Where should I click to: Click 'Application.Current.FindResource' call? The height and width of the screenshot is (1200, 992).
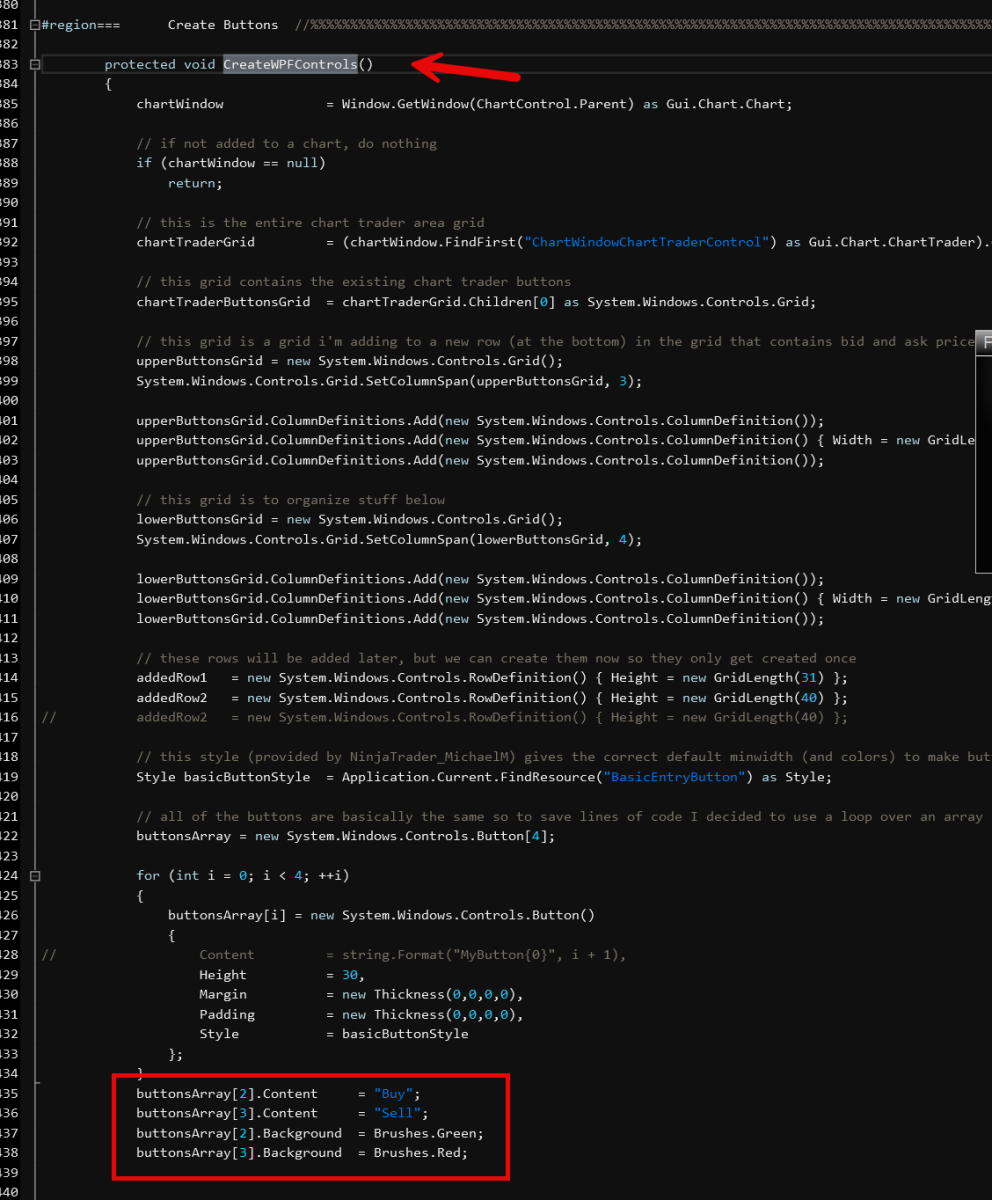click(x=470, y=777)
